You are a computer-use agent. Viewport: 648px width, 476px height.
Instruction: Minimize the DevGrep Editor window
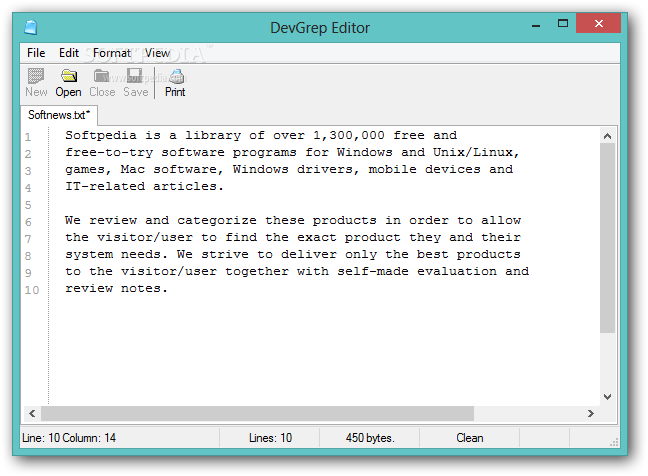tap(536, 24)
